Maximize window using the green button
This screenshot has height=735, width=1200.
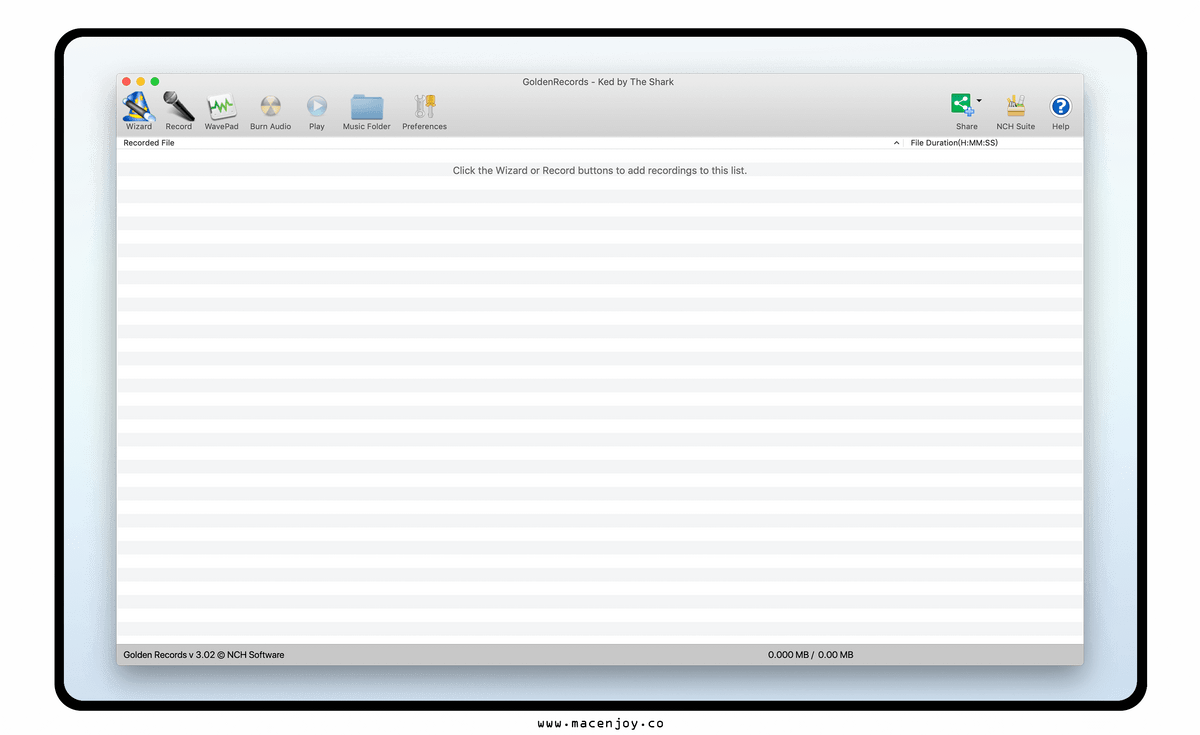155,81
